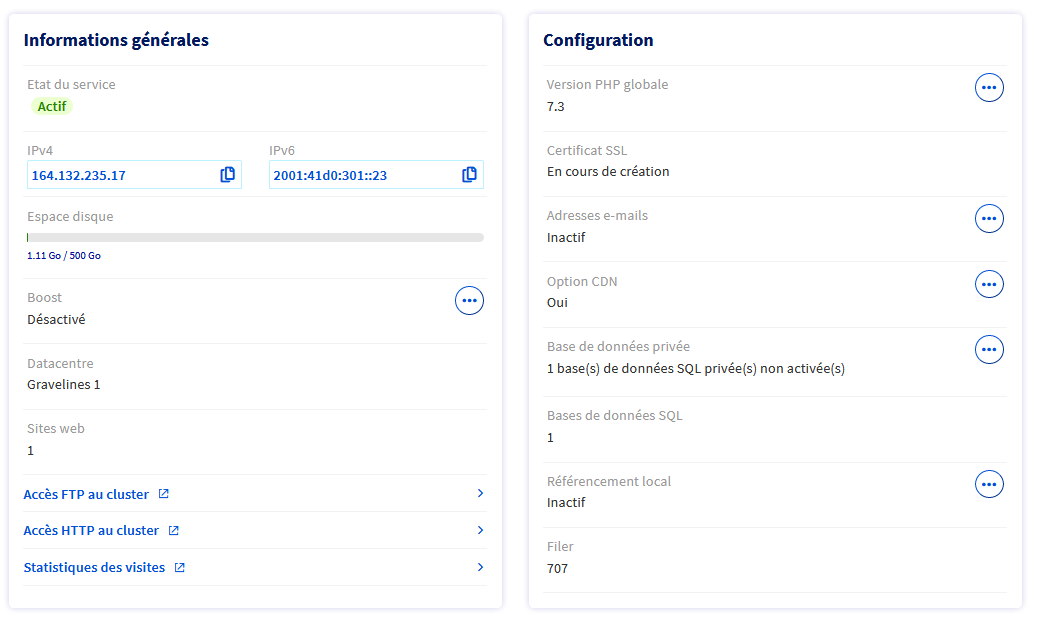This screenshot has width=1038, height=633.
Task: Select the IPv6 address field 2001:41d0:301::23
Action: (x=360, y=175)
